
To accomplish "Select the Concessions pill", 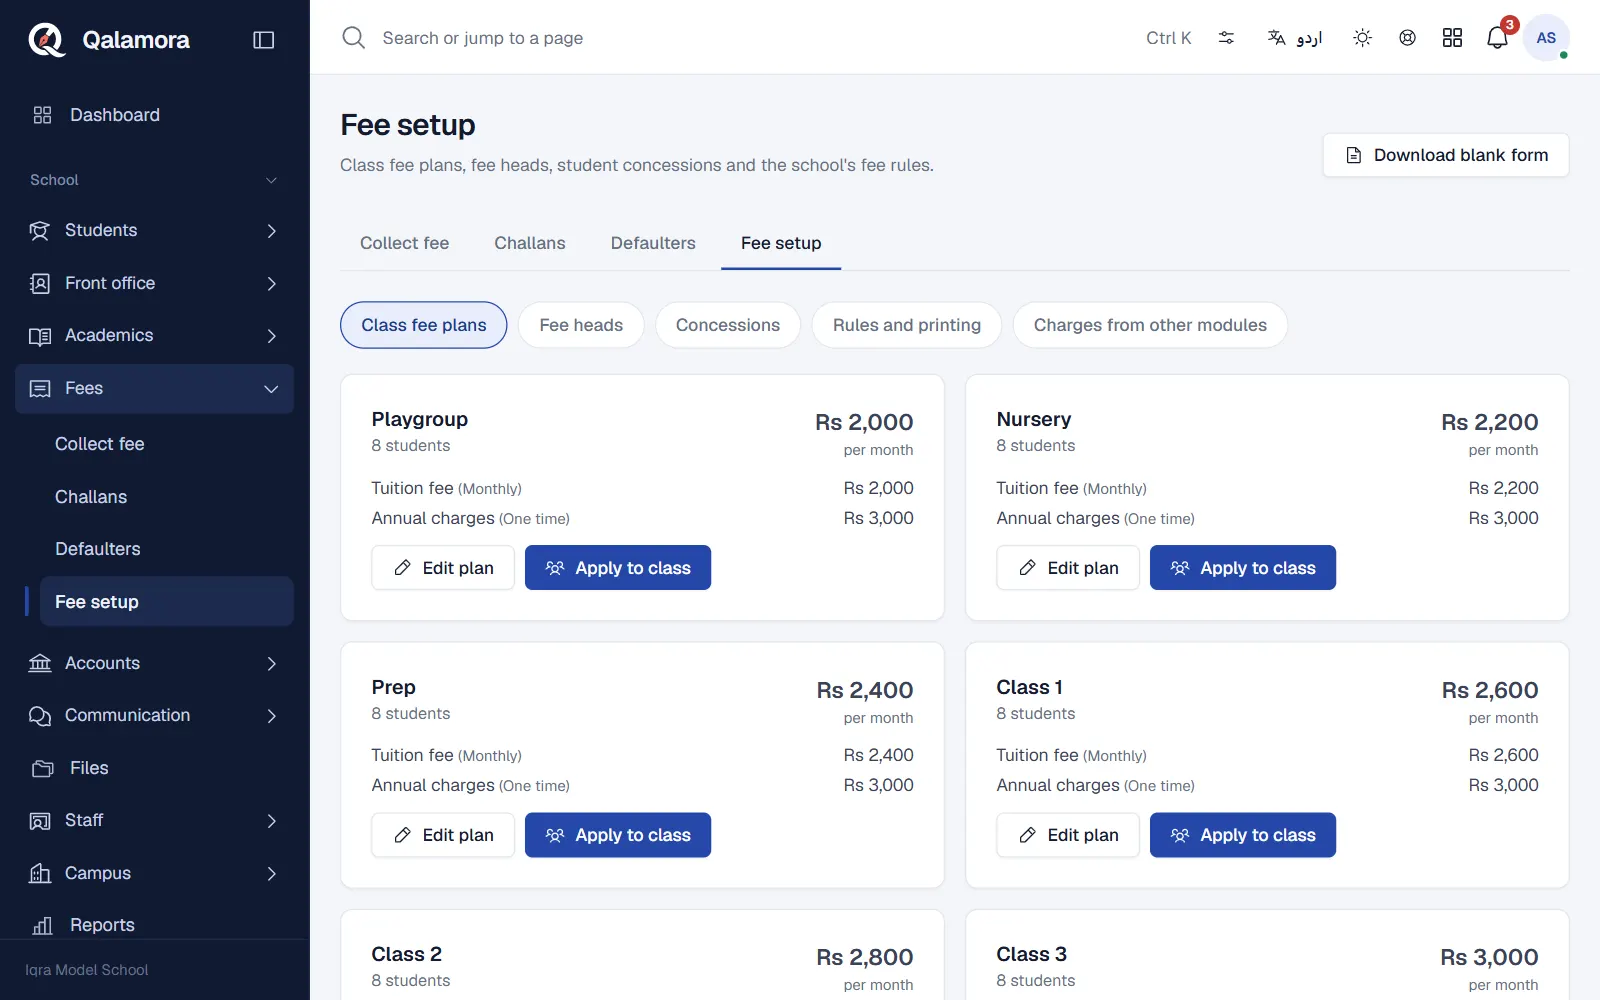I will [x=728, y=325].
